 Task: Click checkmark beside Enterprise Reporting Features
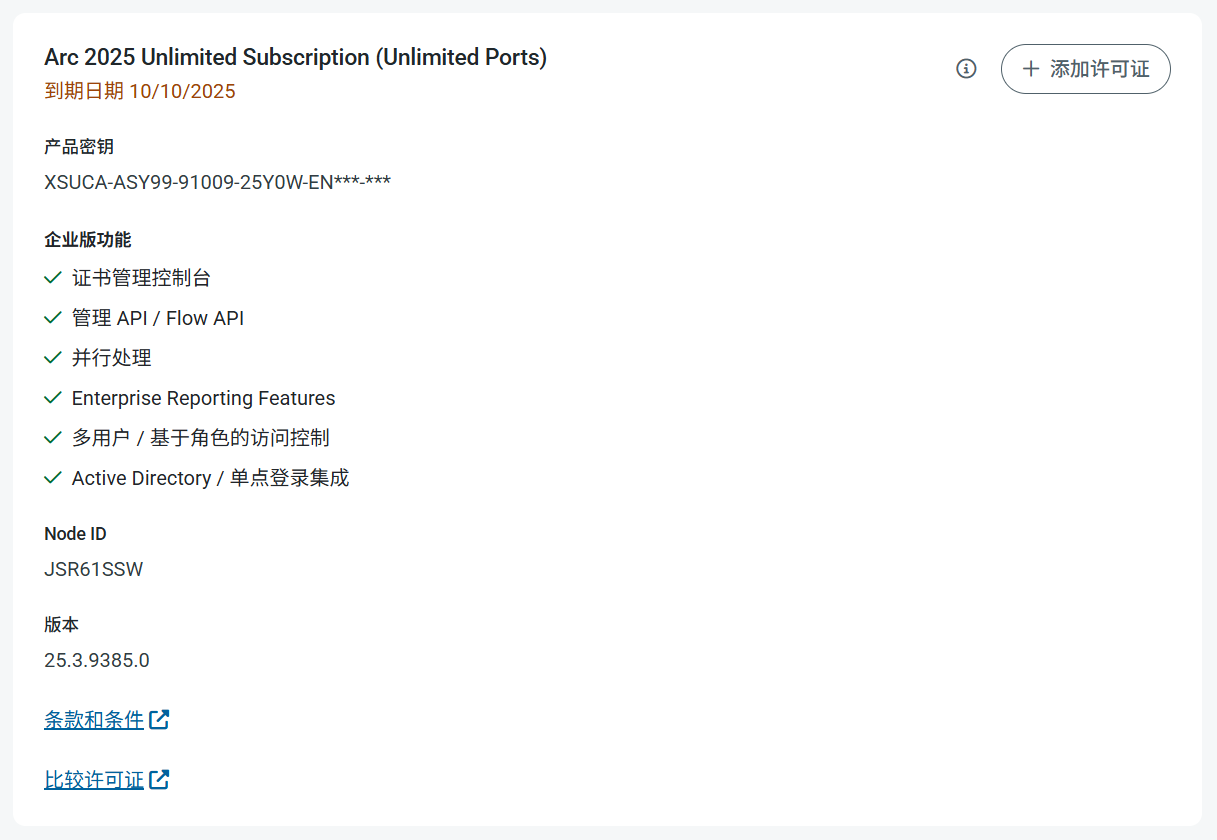(54, 398)
